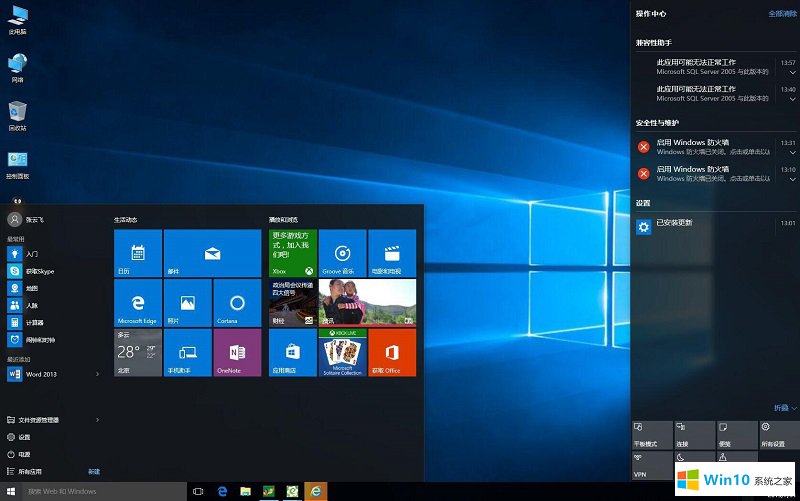This screenshot has width=800, height=501.
Task: Open the 邮件 mail tile
Action: pos(212,253)
